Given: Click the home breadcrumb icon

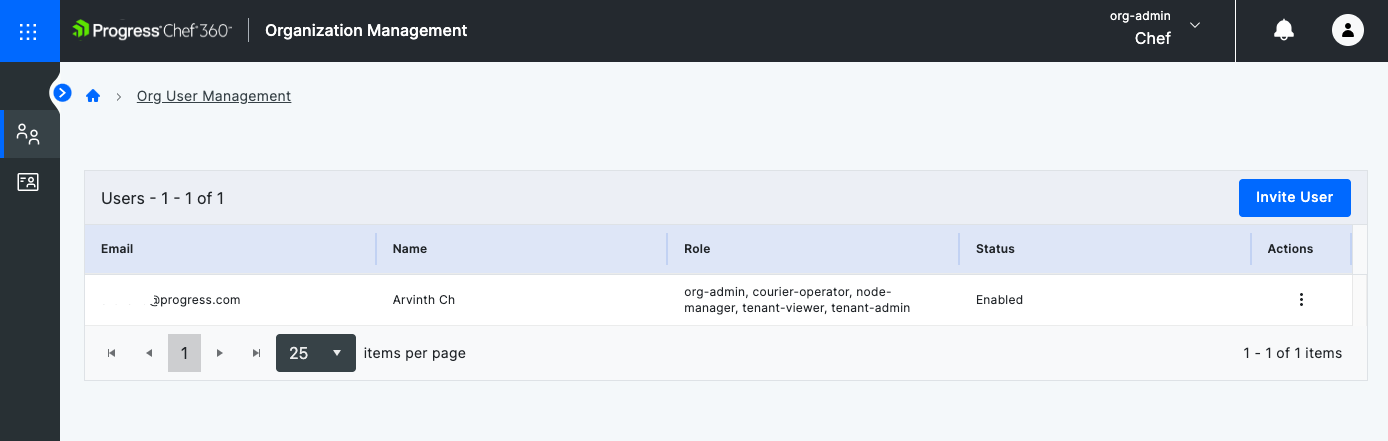Looking at the screenshot, I should [93, 96].
